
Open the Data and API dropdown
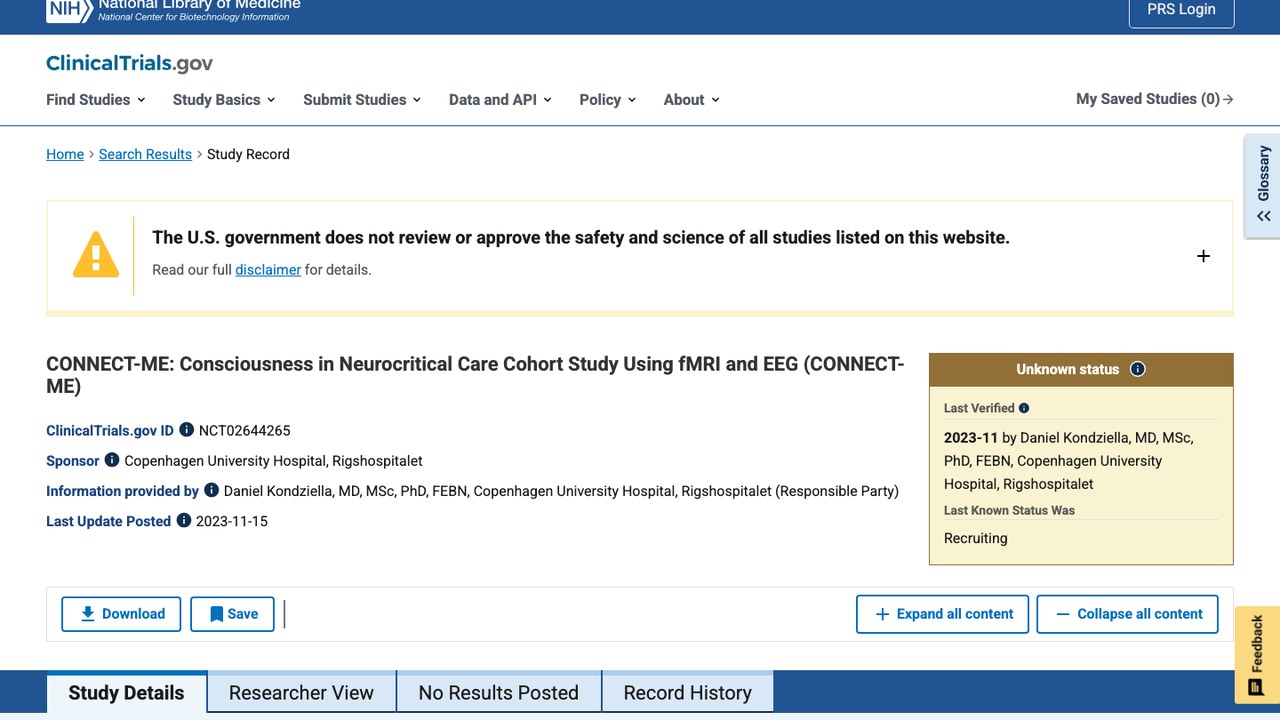(x=500, y=99)
